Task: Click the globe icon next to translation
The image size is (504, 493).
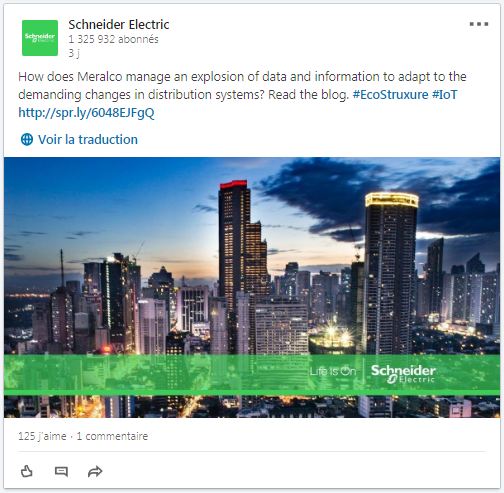Action: [27, 139]
